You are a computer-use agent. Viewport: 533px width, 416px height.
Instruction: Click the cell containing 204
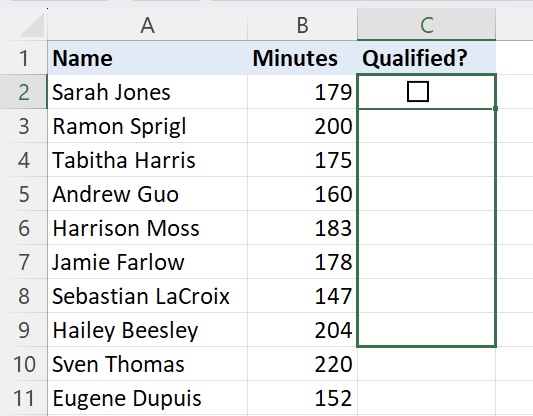tap(302, 330)
